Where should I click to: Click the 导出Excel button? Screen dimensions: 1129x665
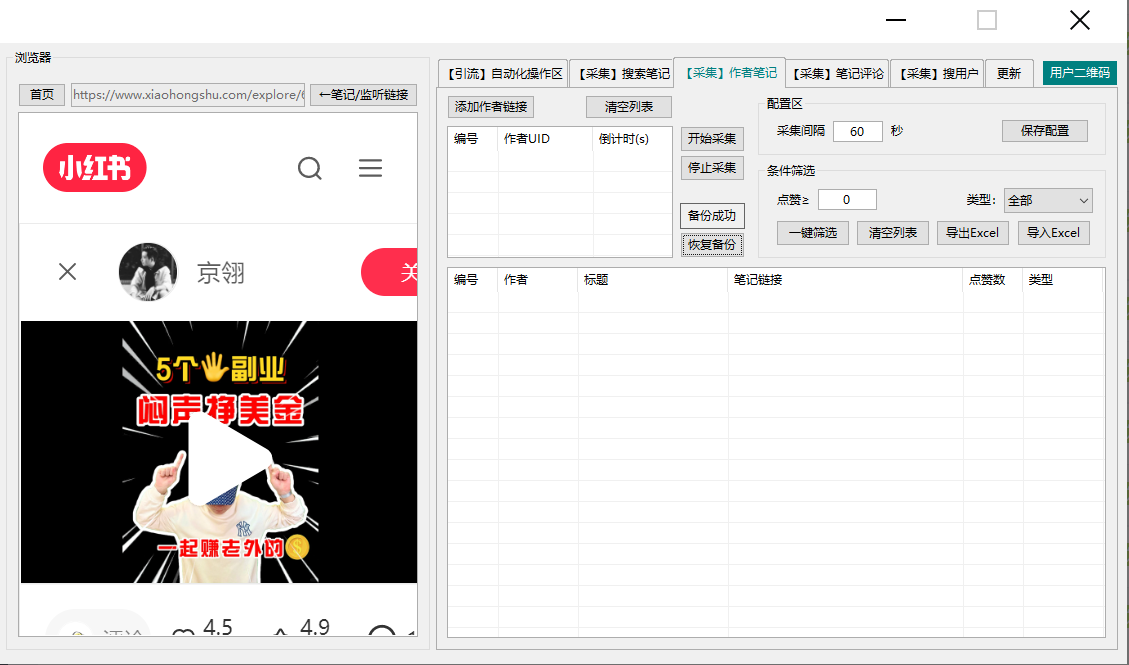[973, 233]
